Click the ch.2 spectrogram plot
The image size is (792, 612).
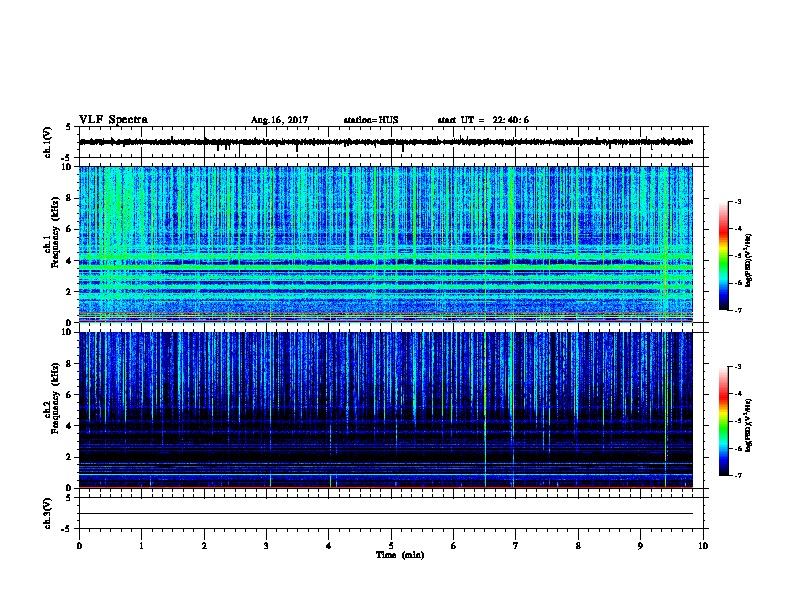[x=386, y=410]
